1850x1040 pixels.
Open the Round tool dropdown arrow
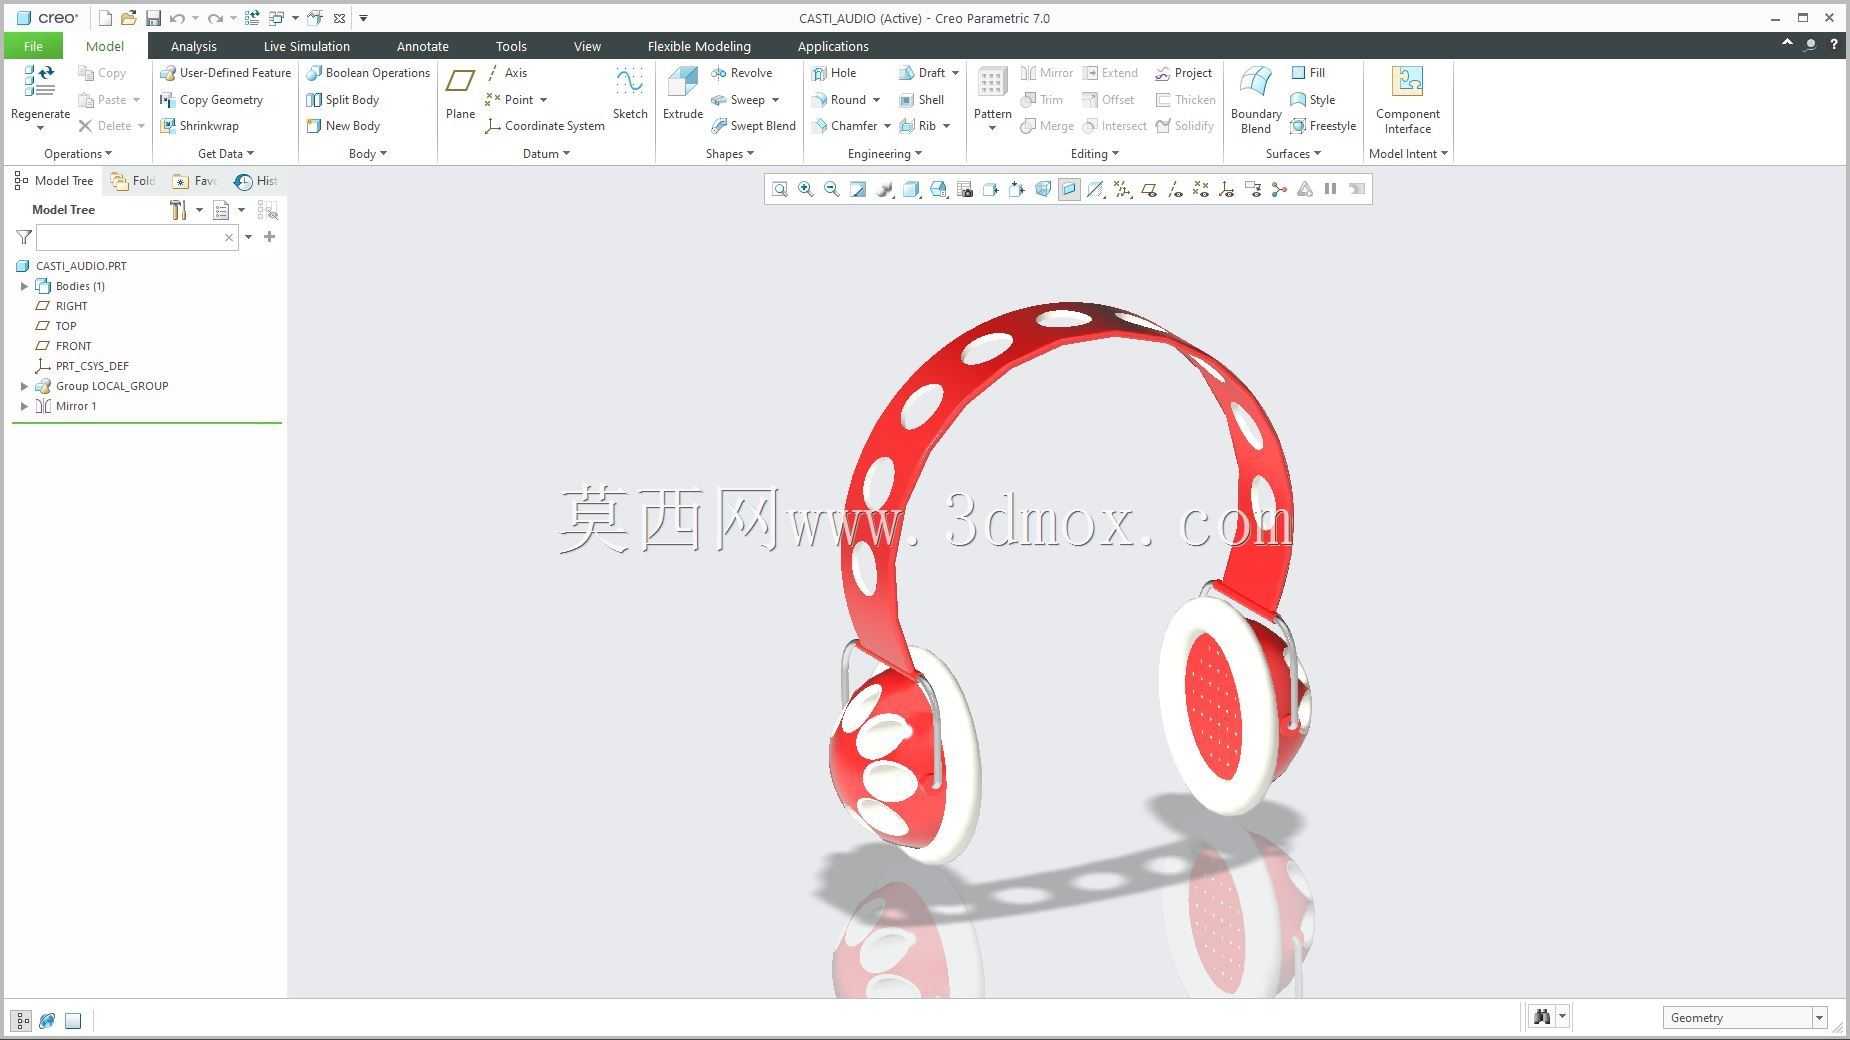877,100
